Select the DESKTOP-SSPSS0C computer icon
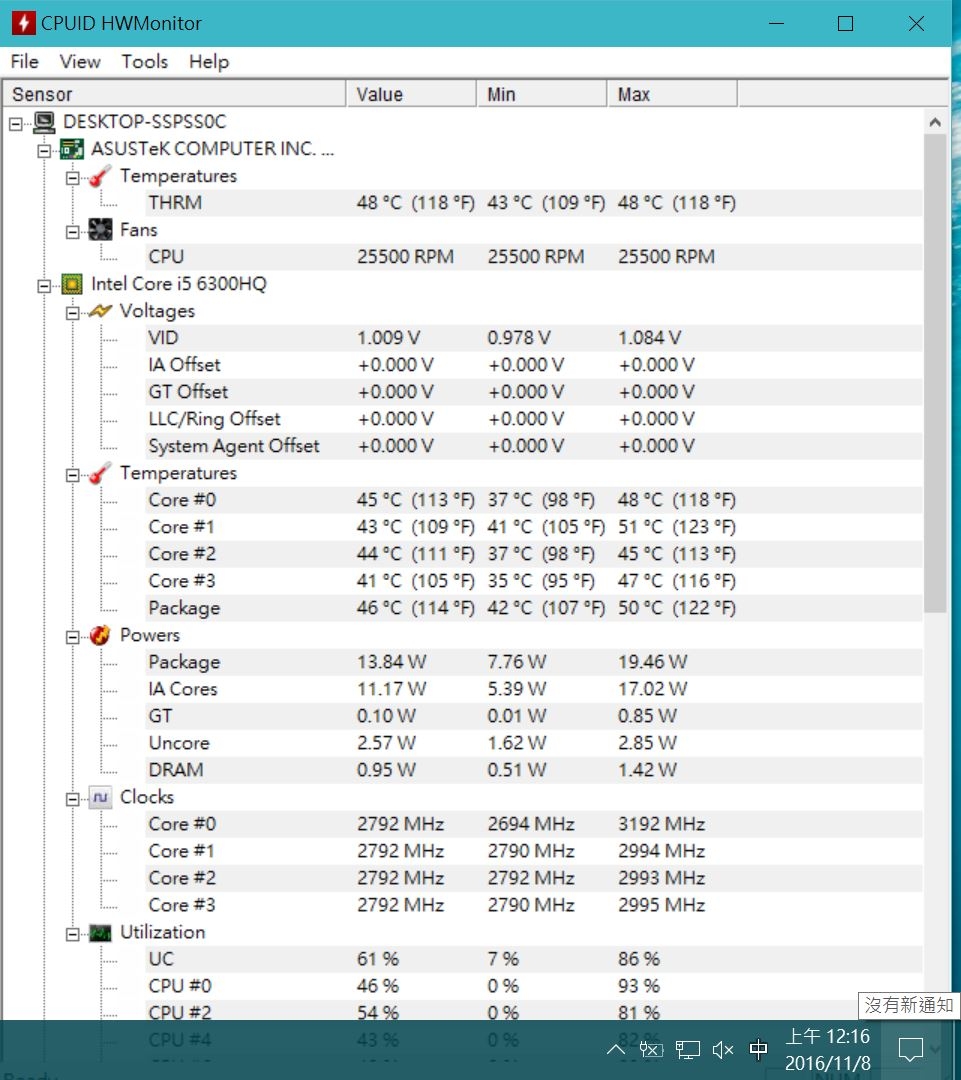 click(44, 123)
